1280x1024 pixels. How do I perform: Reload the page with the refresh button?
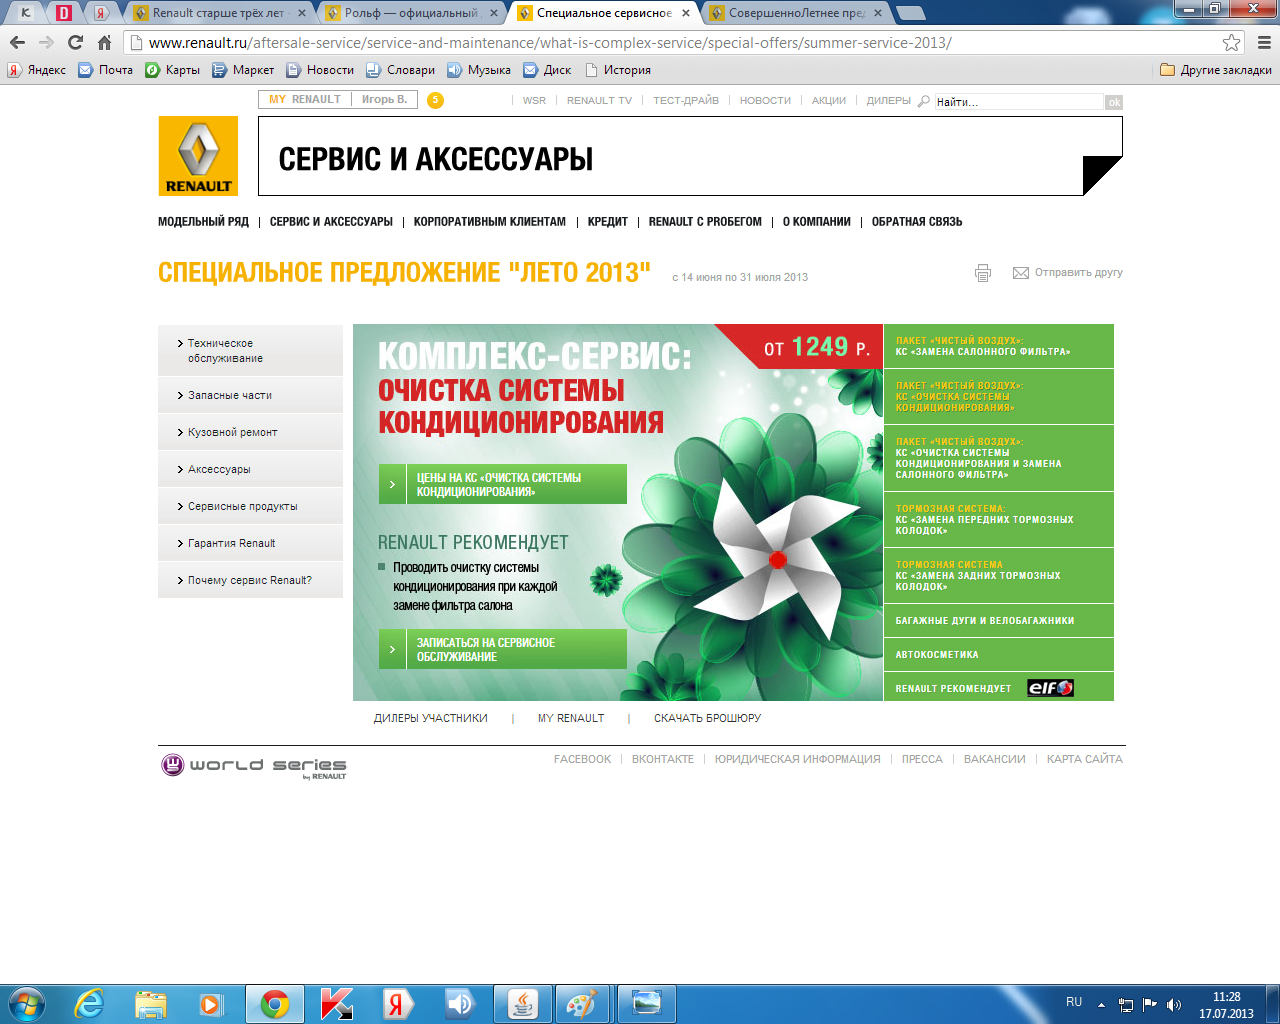coord(75,42)
